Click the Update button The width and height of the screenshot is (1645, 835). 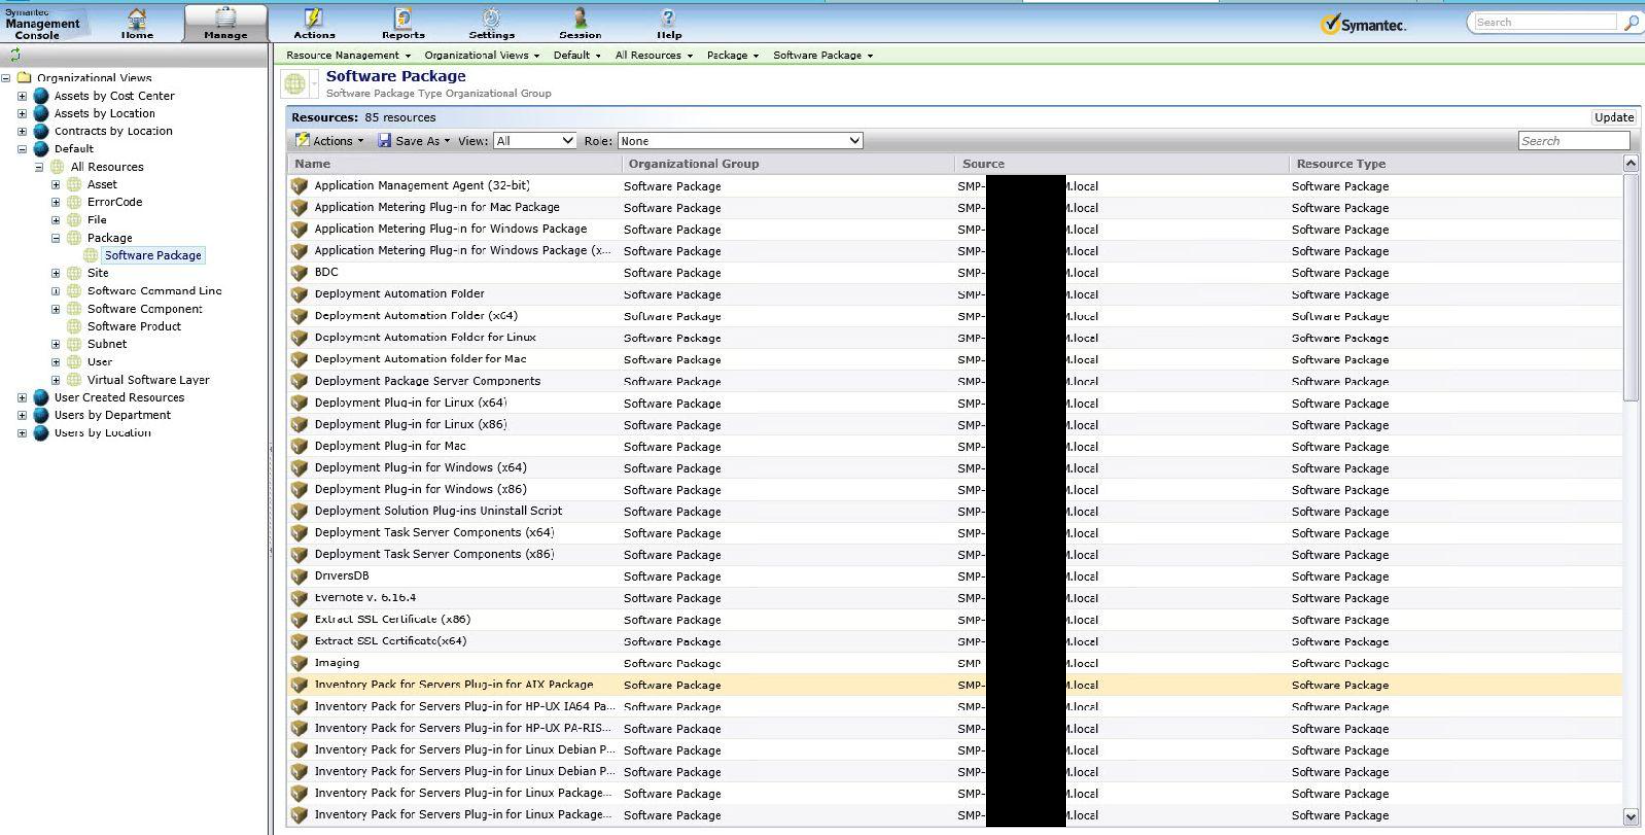click(x=1613, y=118)
